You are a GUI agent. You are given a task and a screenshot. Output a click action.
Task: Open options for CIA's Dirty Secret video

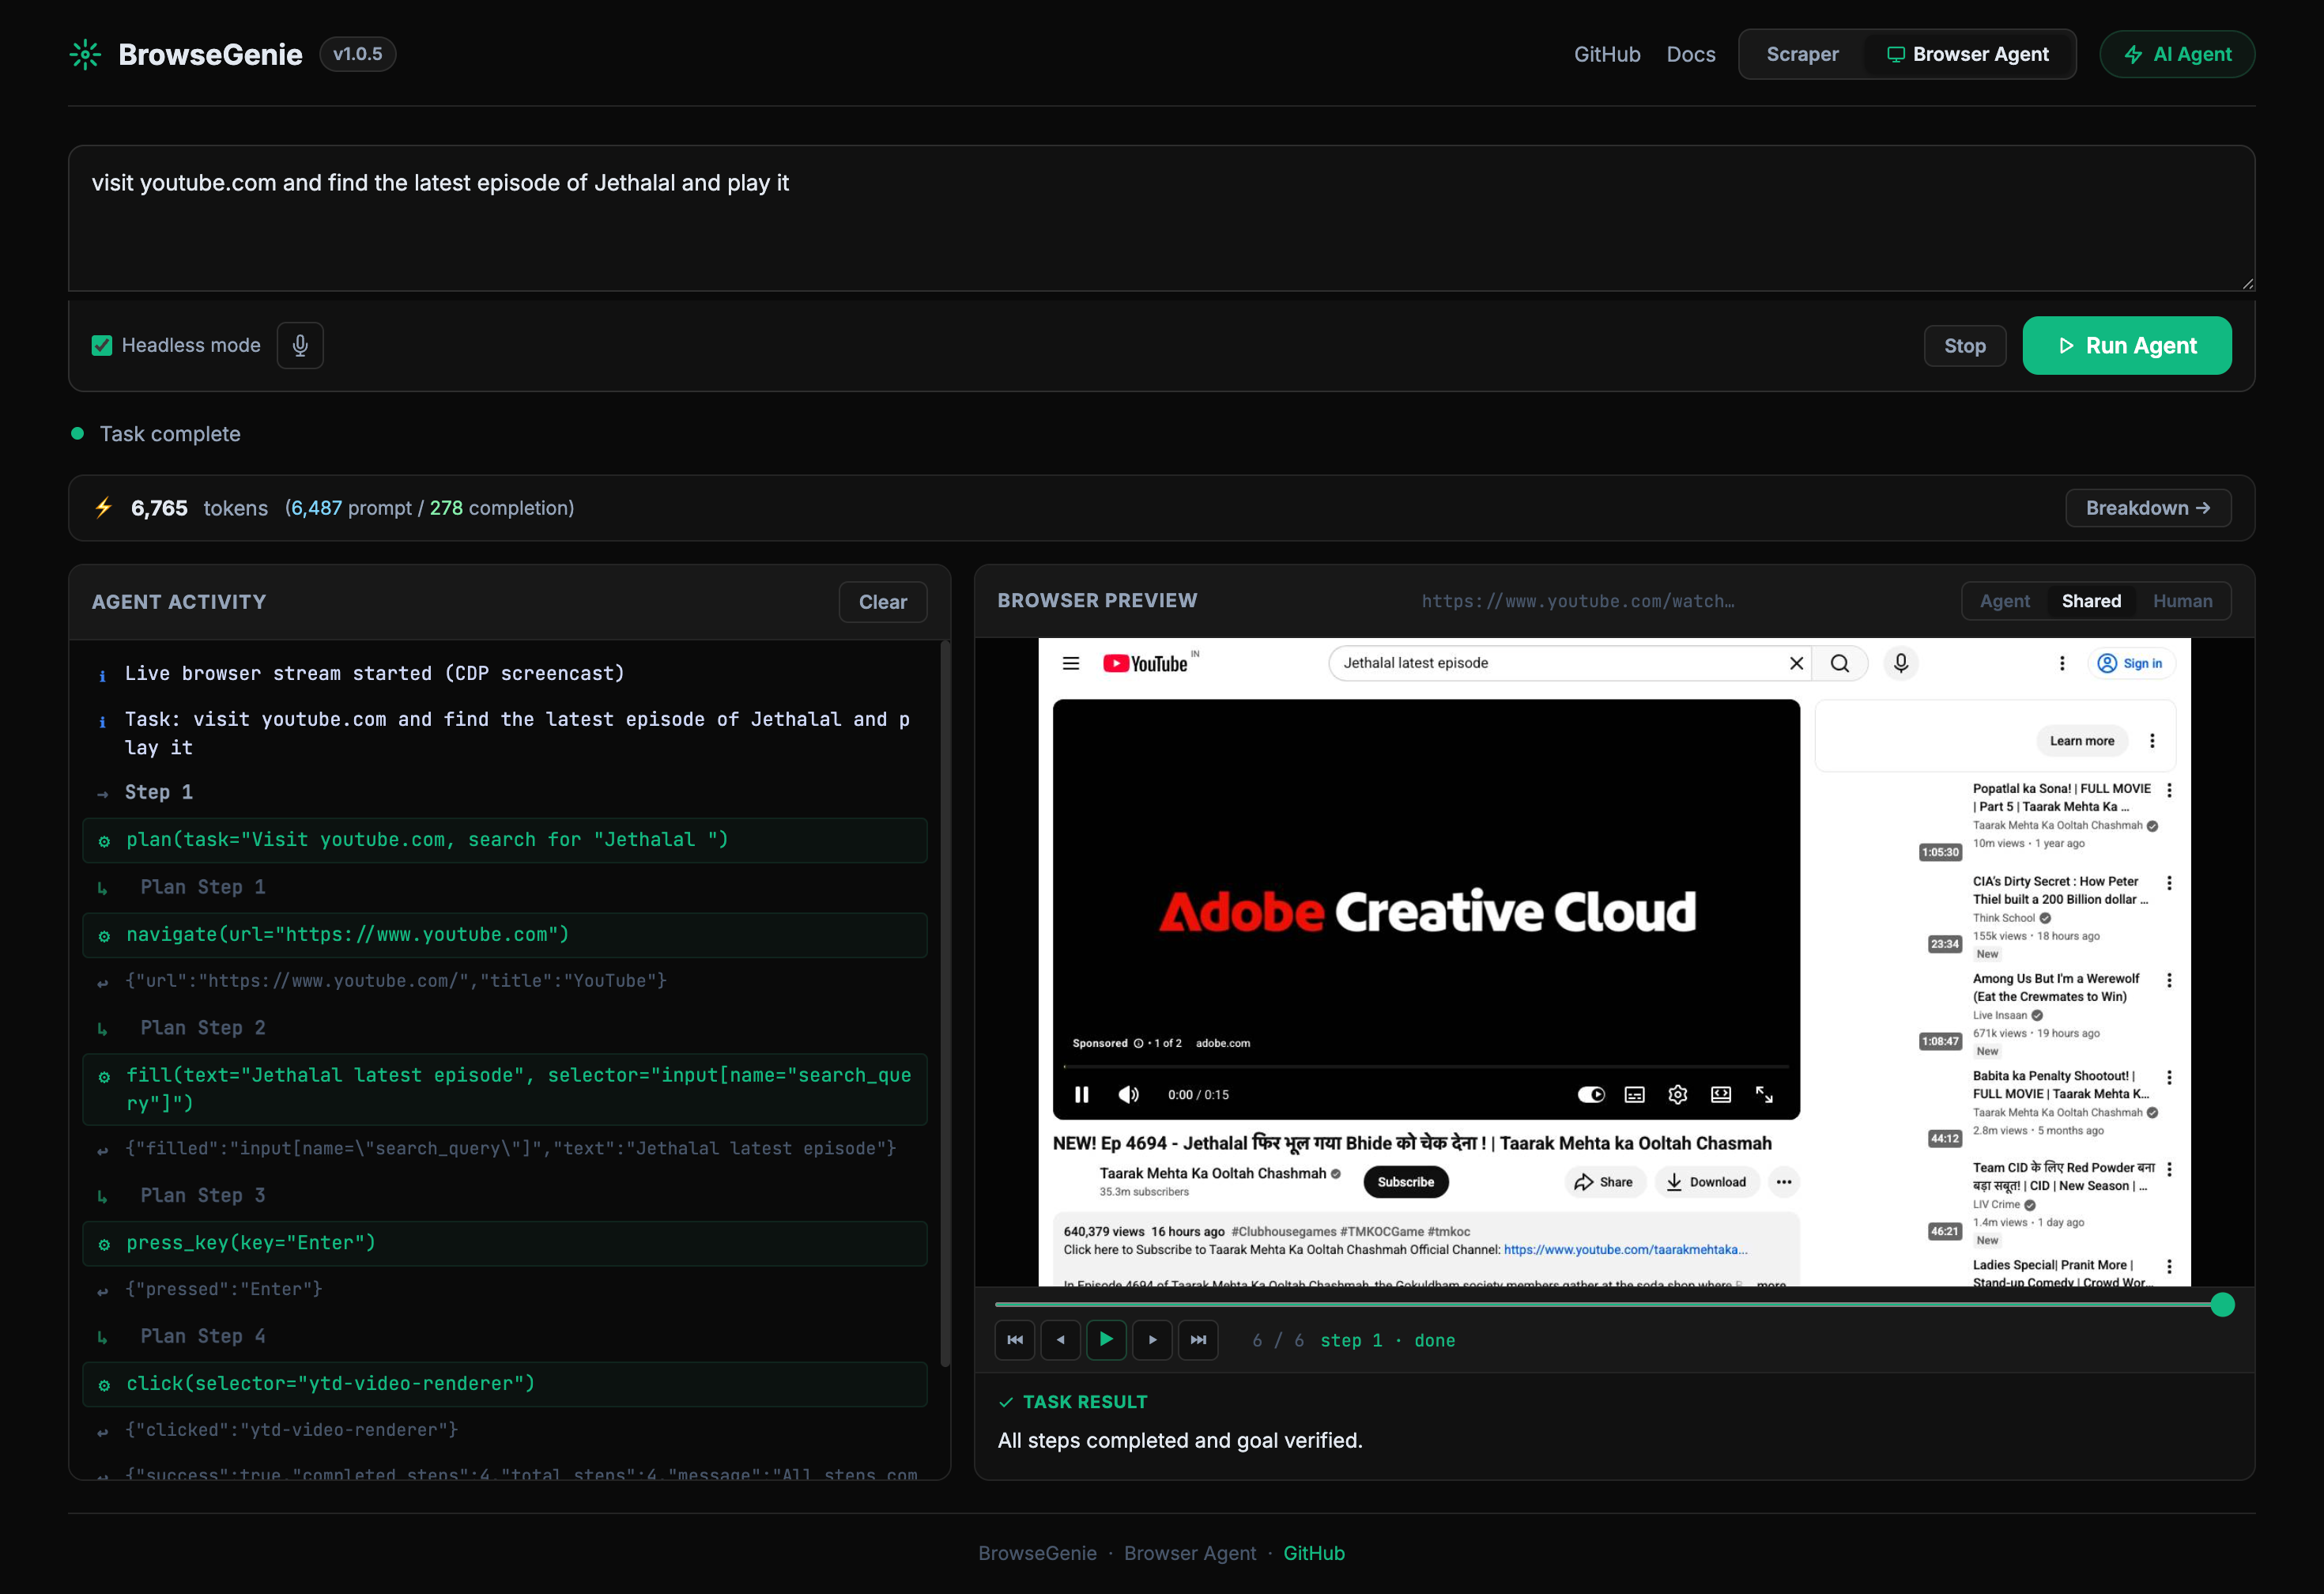2168,883
